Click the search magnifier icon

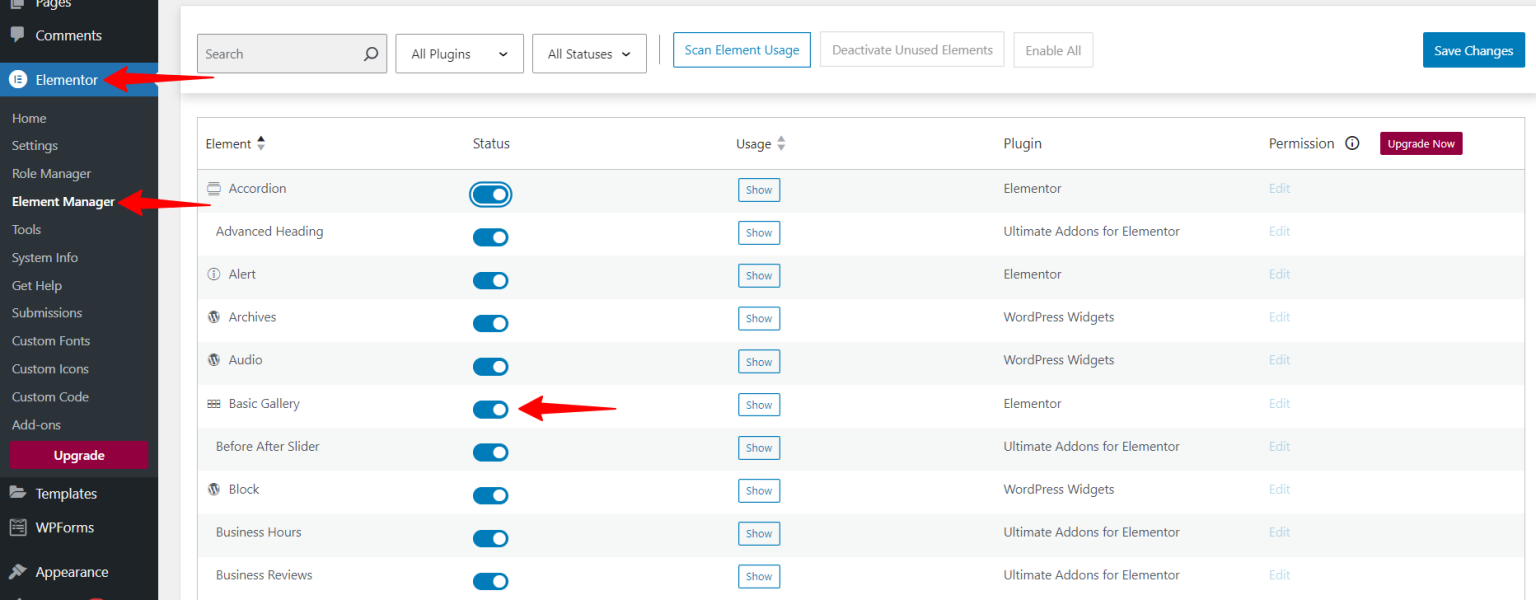[x=371, y=53]
